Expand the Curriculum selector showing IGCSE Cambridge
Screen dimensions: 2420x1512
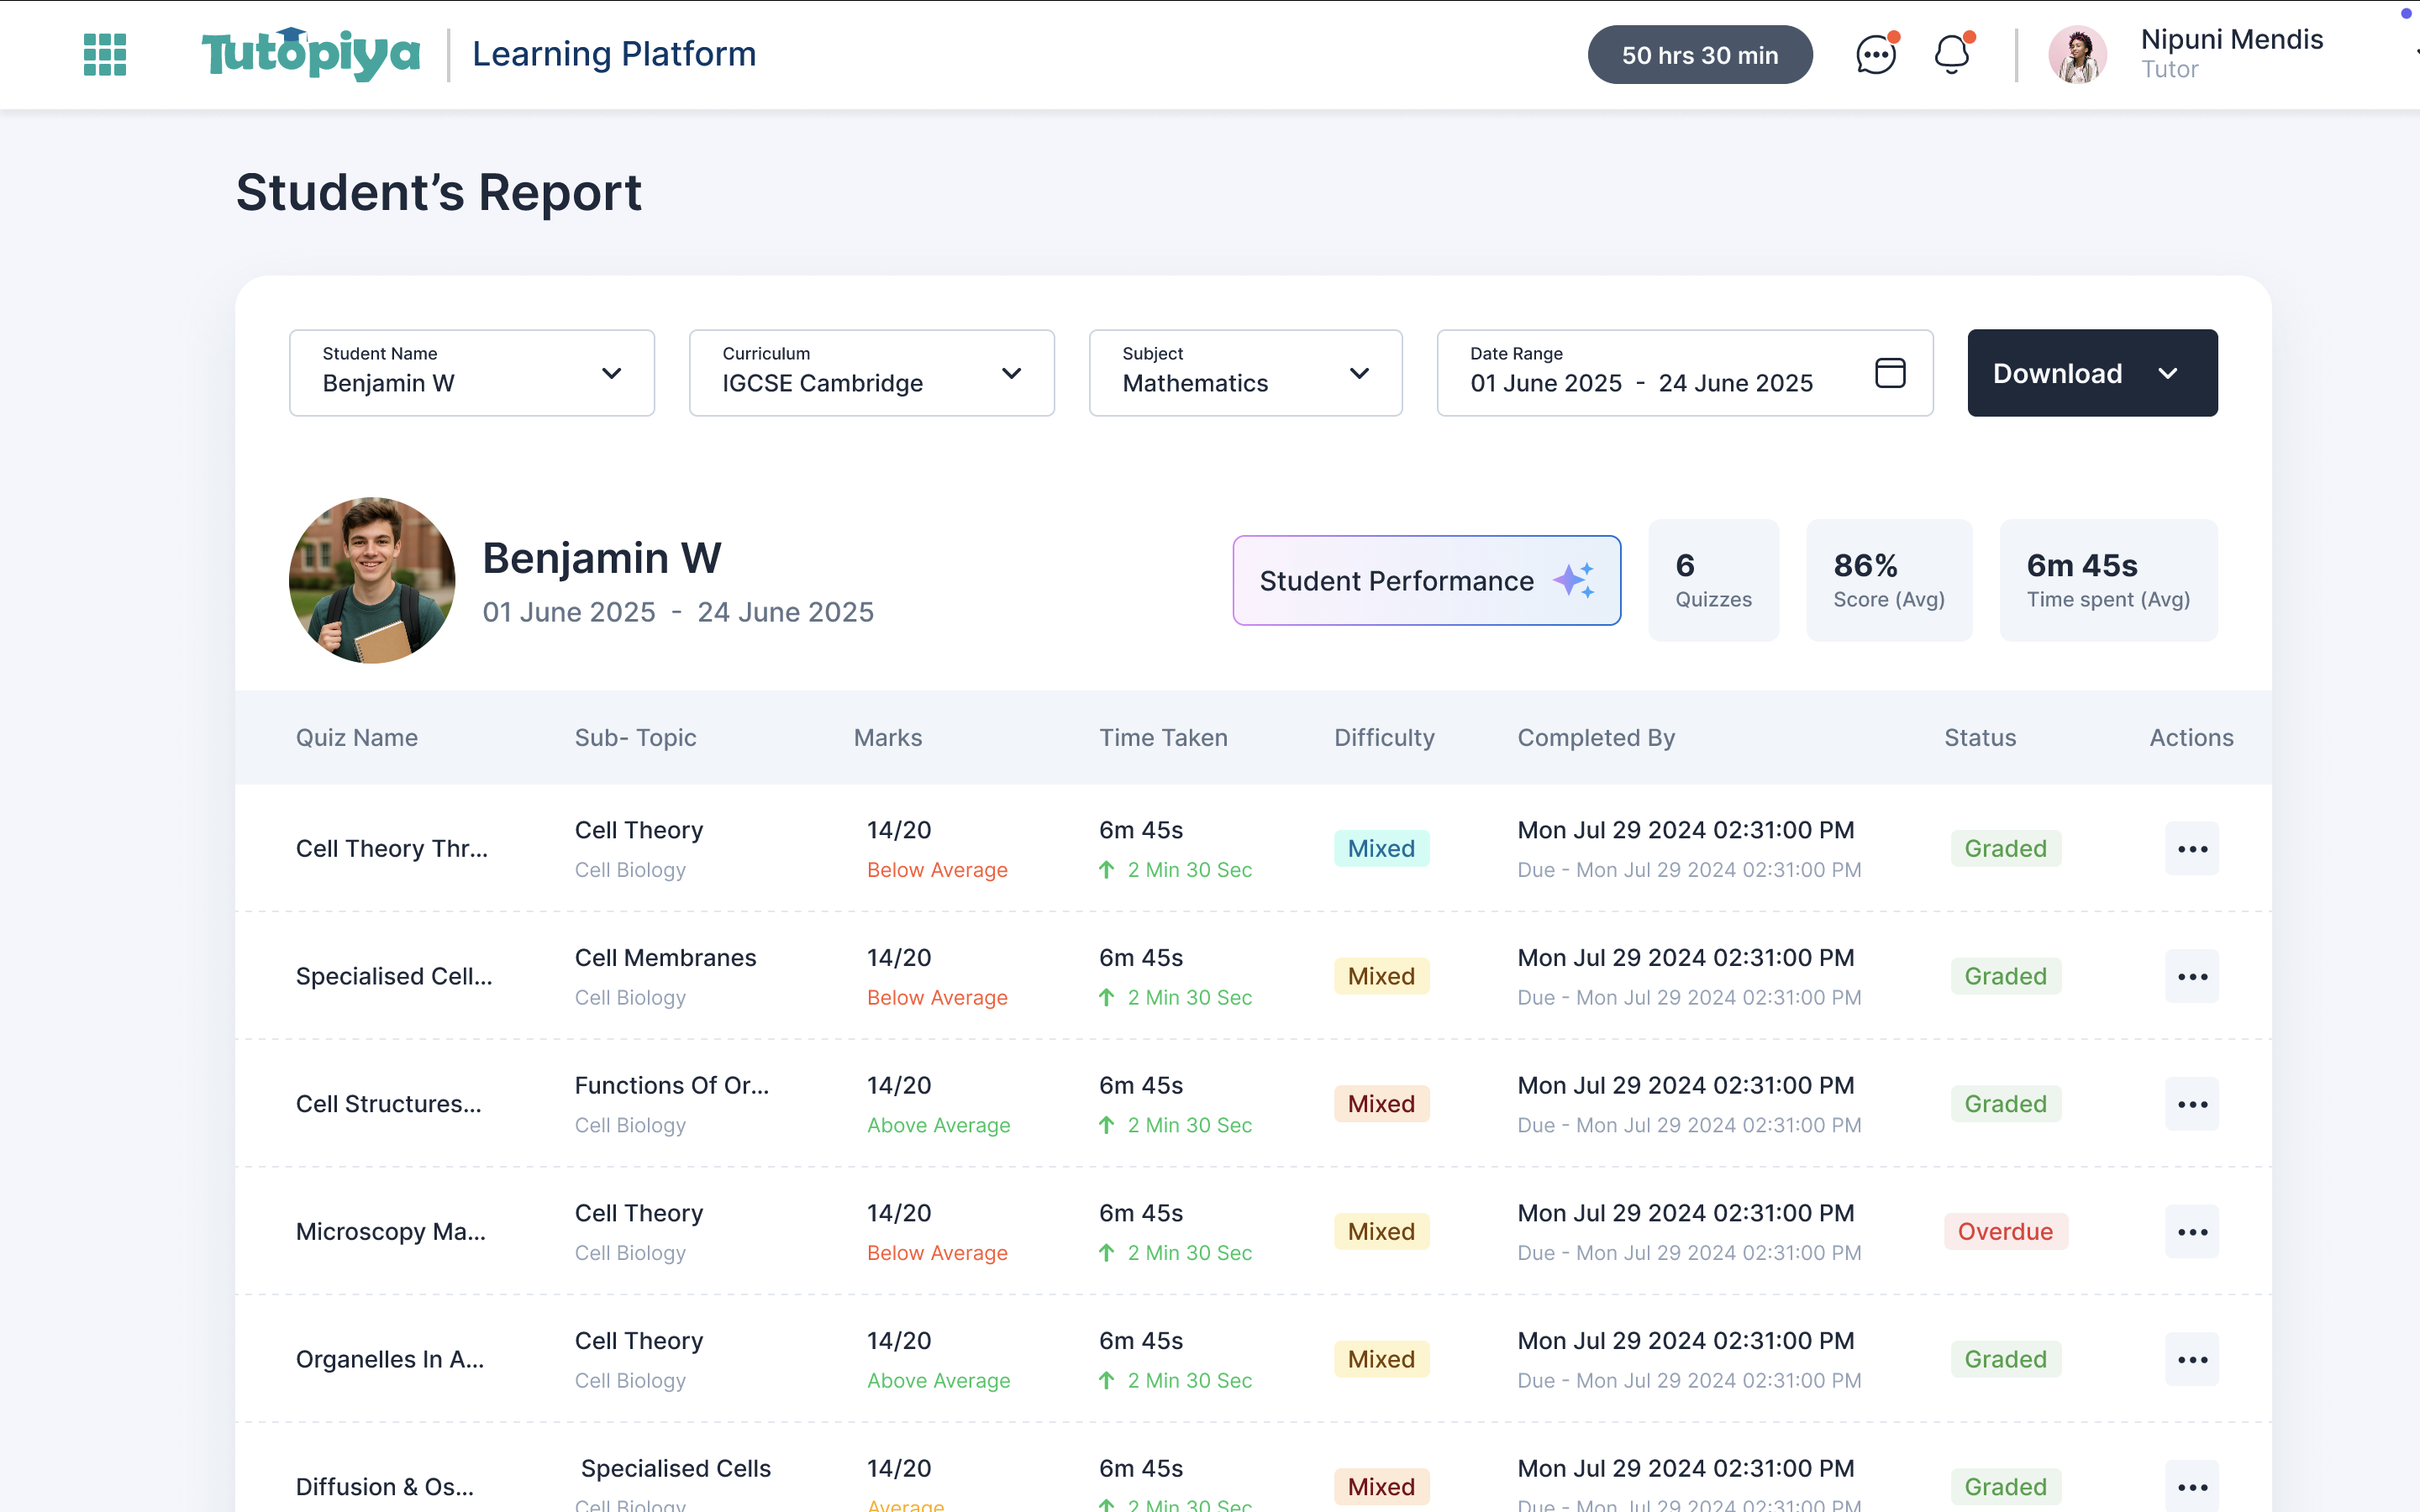coord(1011,372)
